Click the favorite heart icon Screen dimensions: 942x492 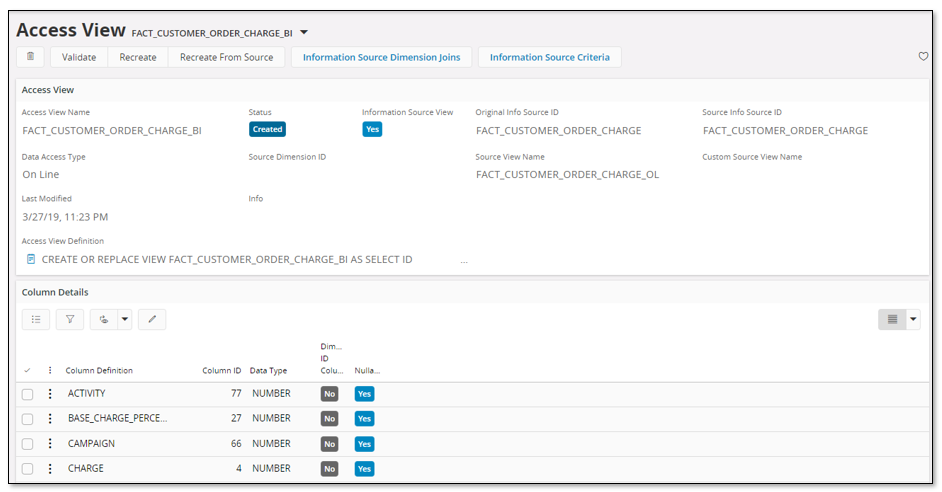(x=923, y=57)
